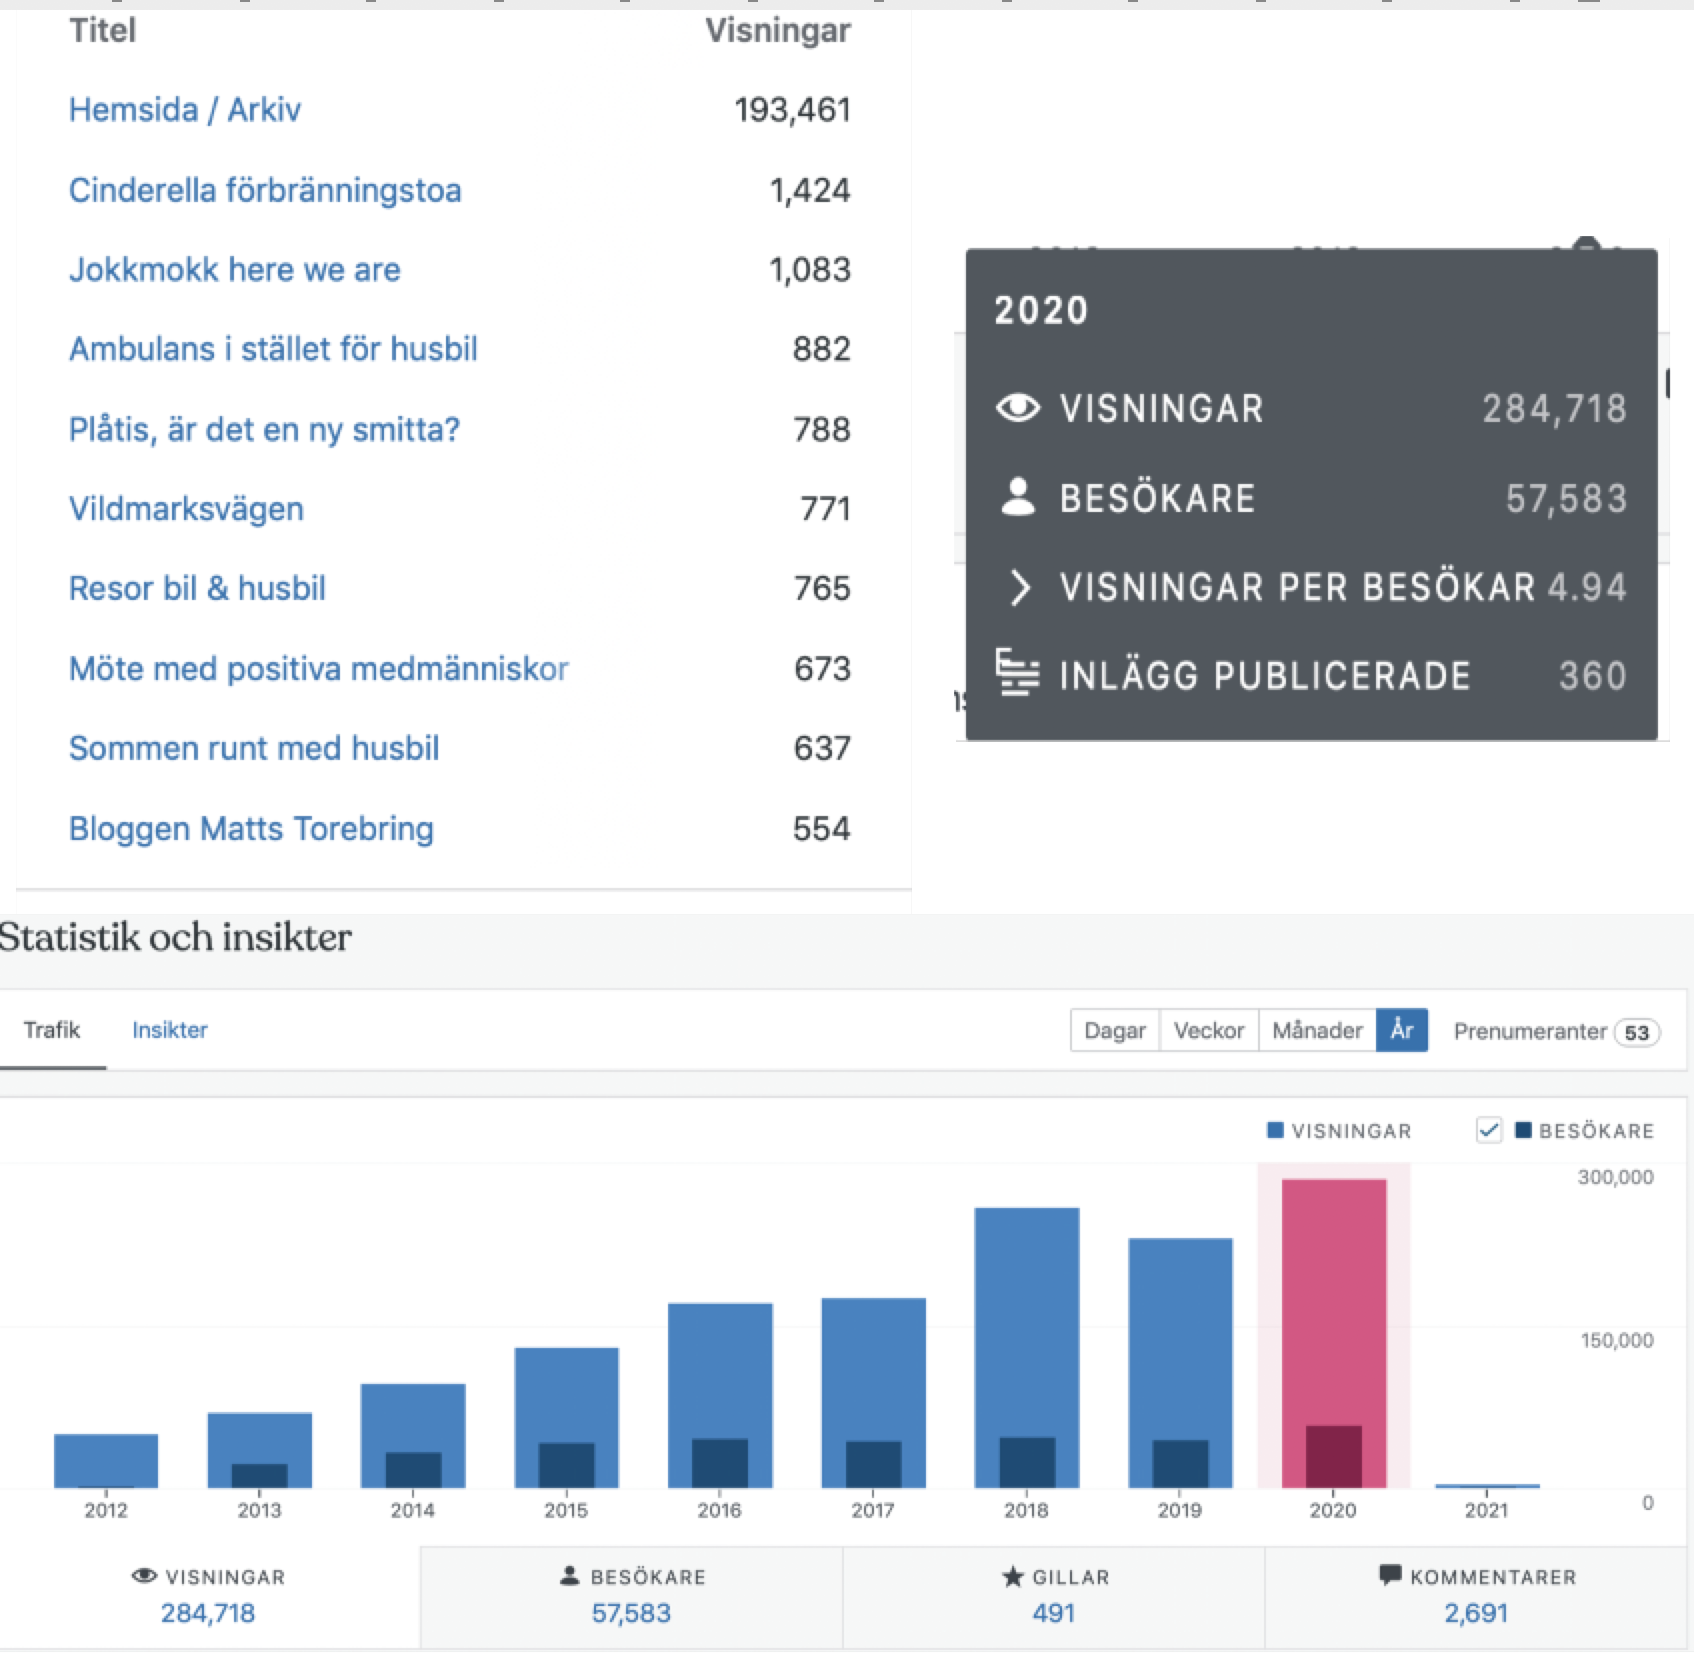1694x1656 pixels.
Task: Open the Cinderella förbränningstoa post link
Action: click(x=264, y=190)
